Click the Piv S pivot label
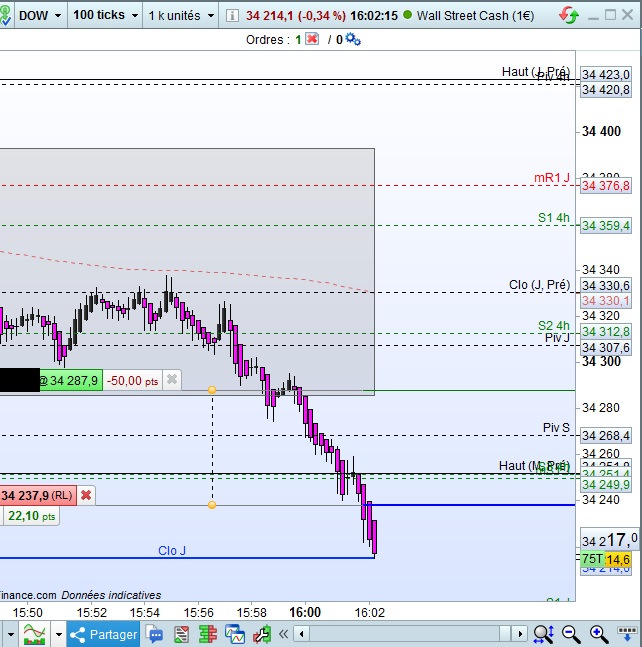The height and width of the screenshot is (647, 642). 556,427
